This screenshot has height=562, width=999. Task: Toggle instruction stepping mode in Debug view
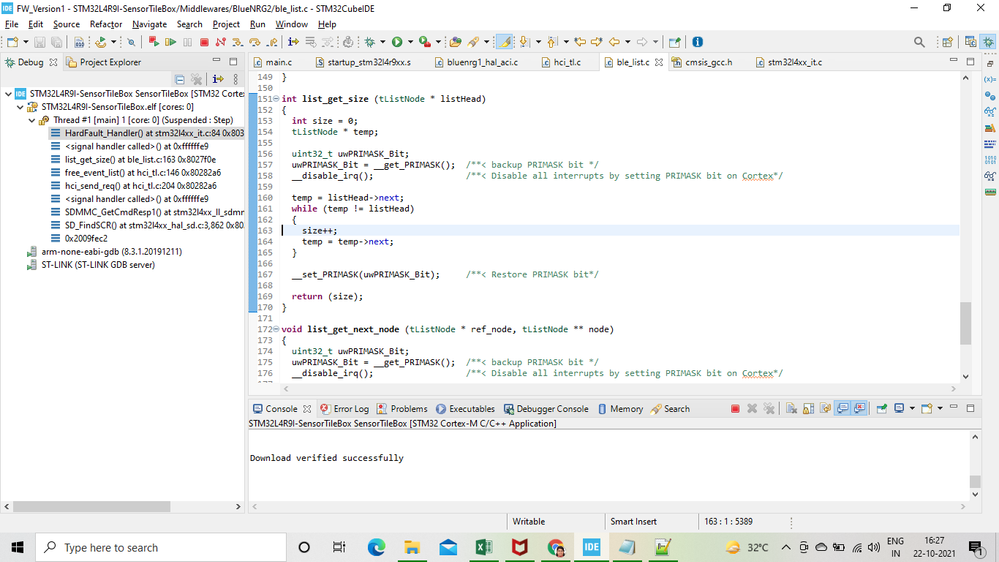point(218,80)
